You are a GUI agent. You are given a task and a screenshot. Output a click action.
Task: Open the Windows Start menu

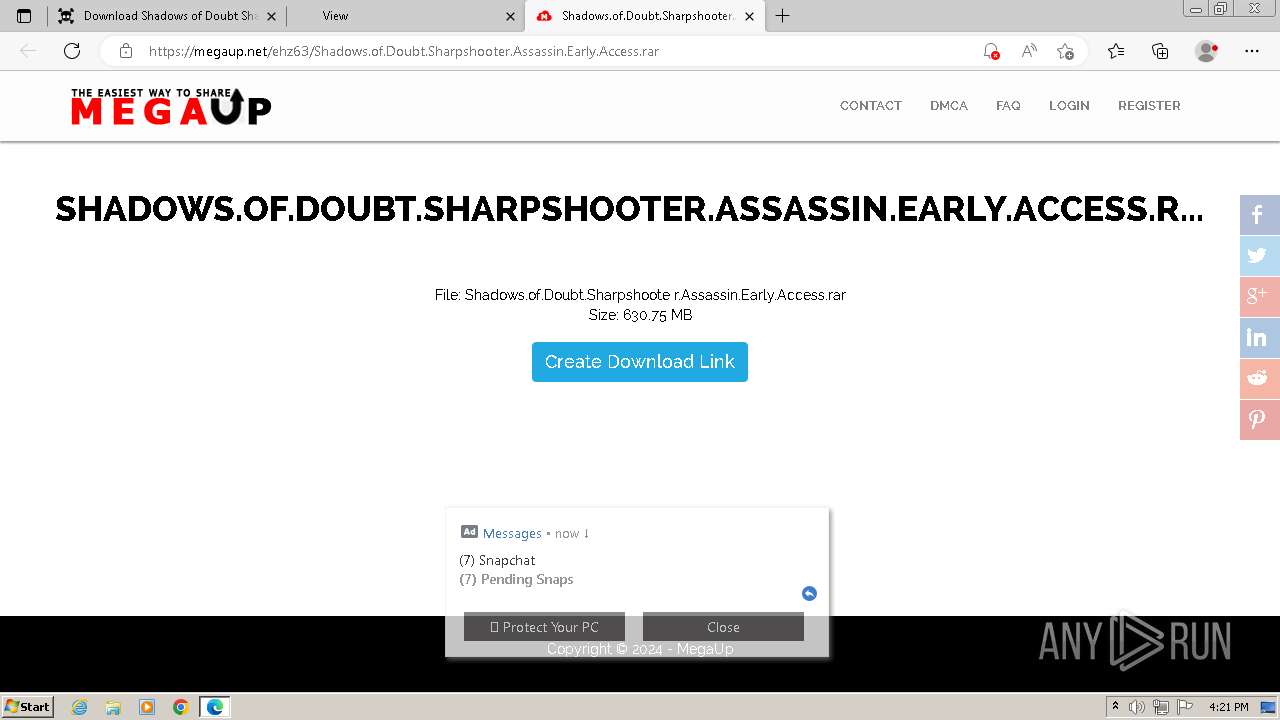point(28,706)
